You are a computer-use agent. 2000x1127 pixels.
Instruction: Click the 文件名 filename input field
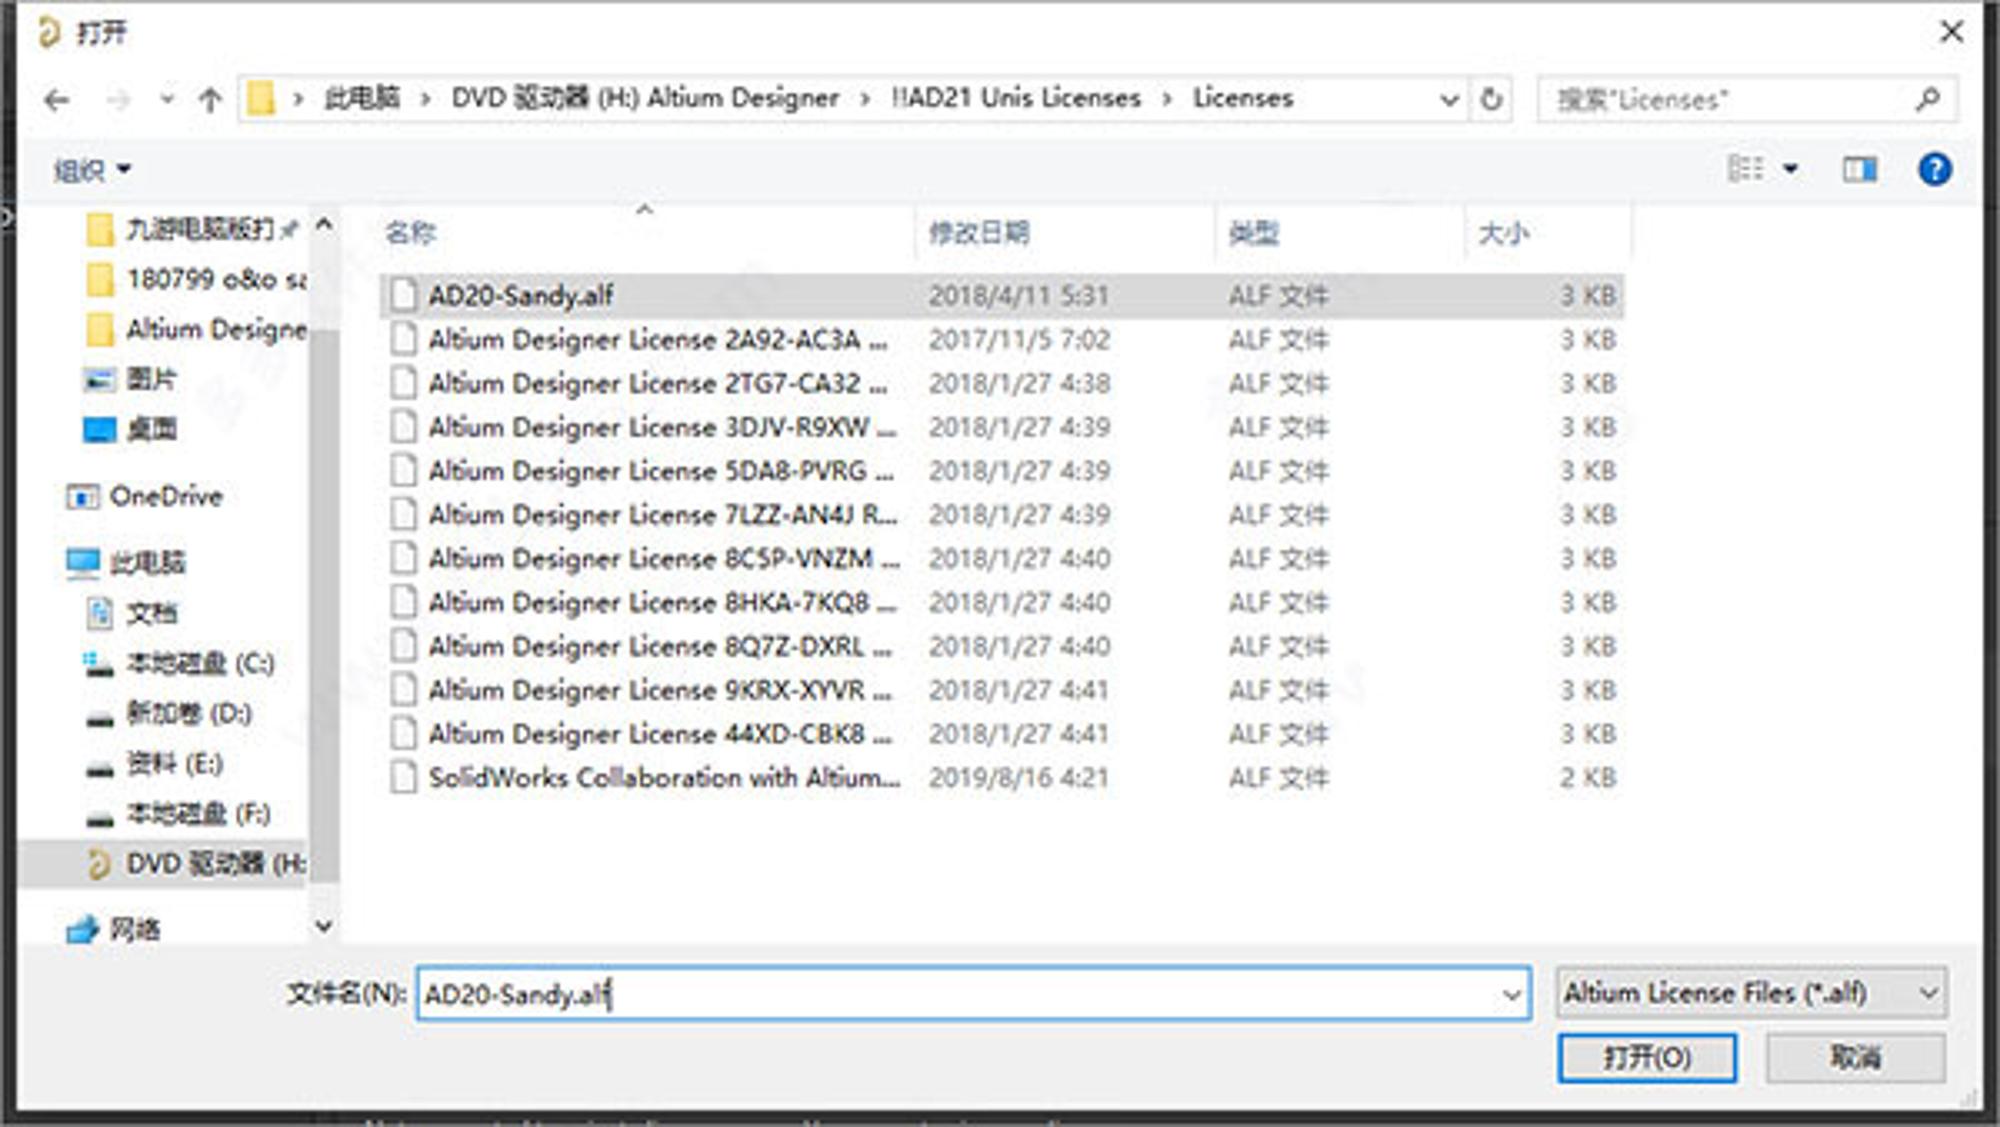pos(973,993)
